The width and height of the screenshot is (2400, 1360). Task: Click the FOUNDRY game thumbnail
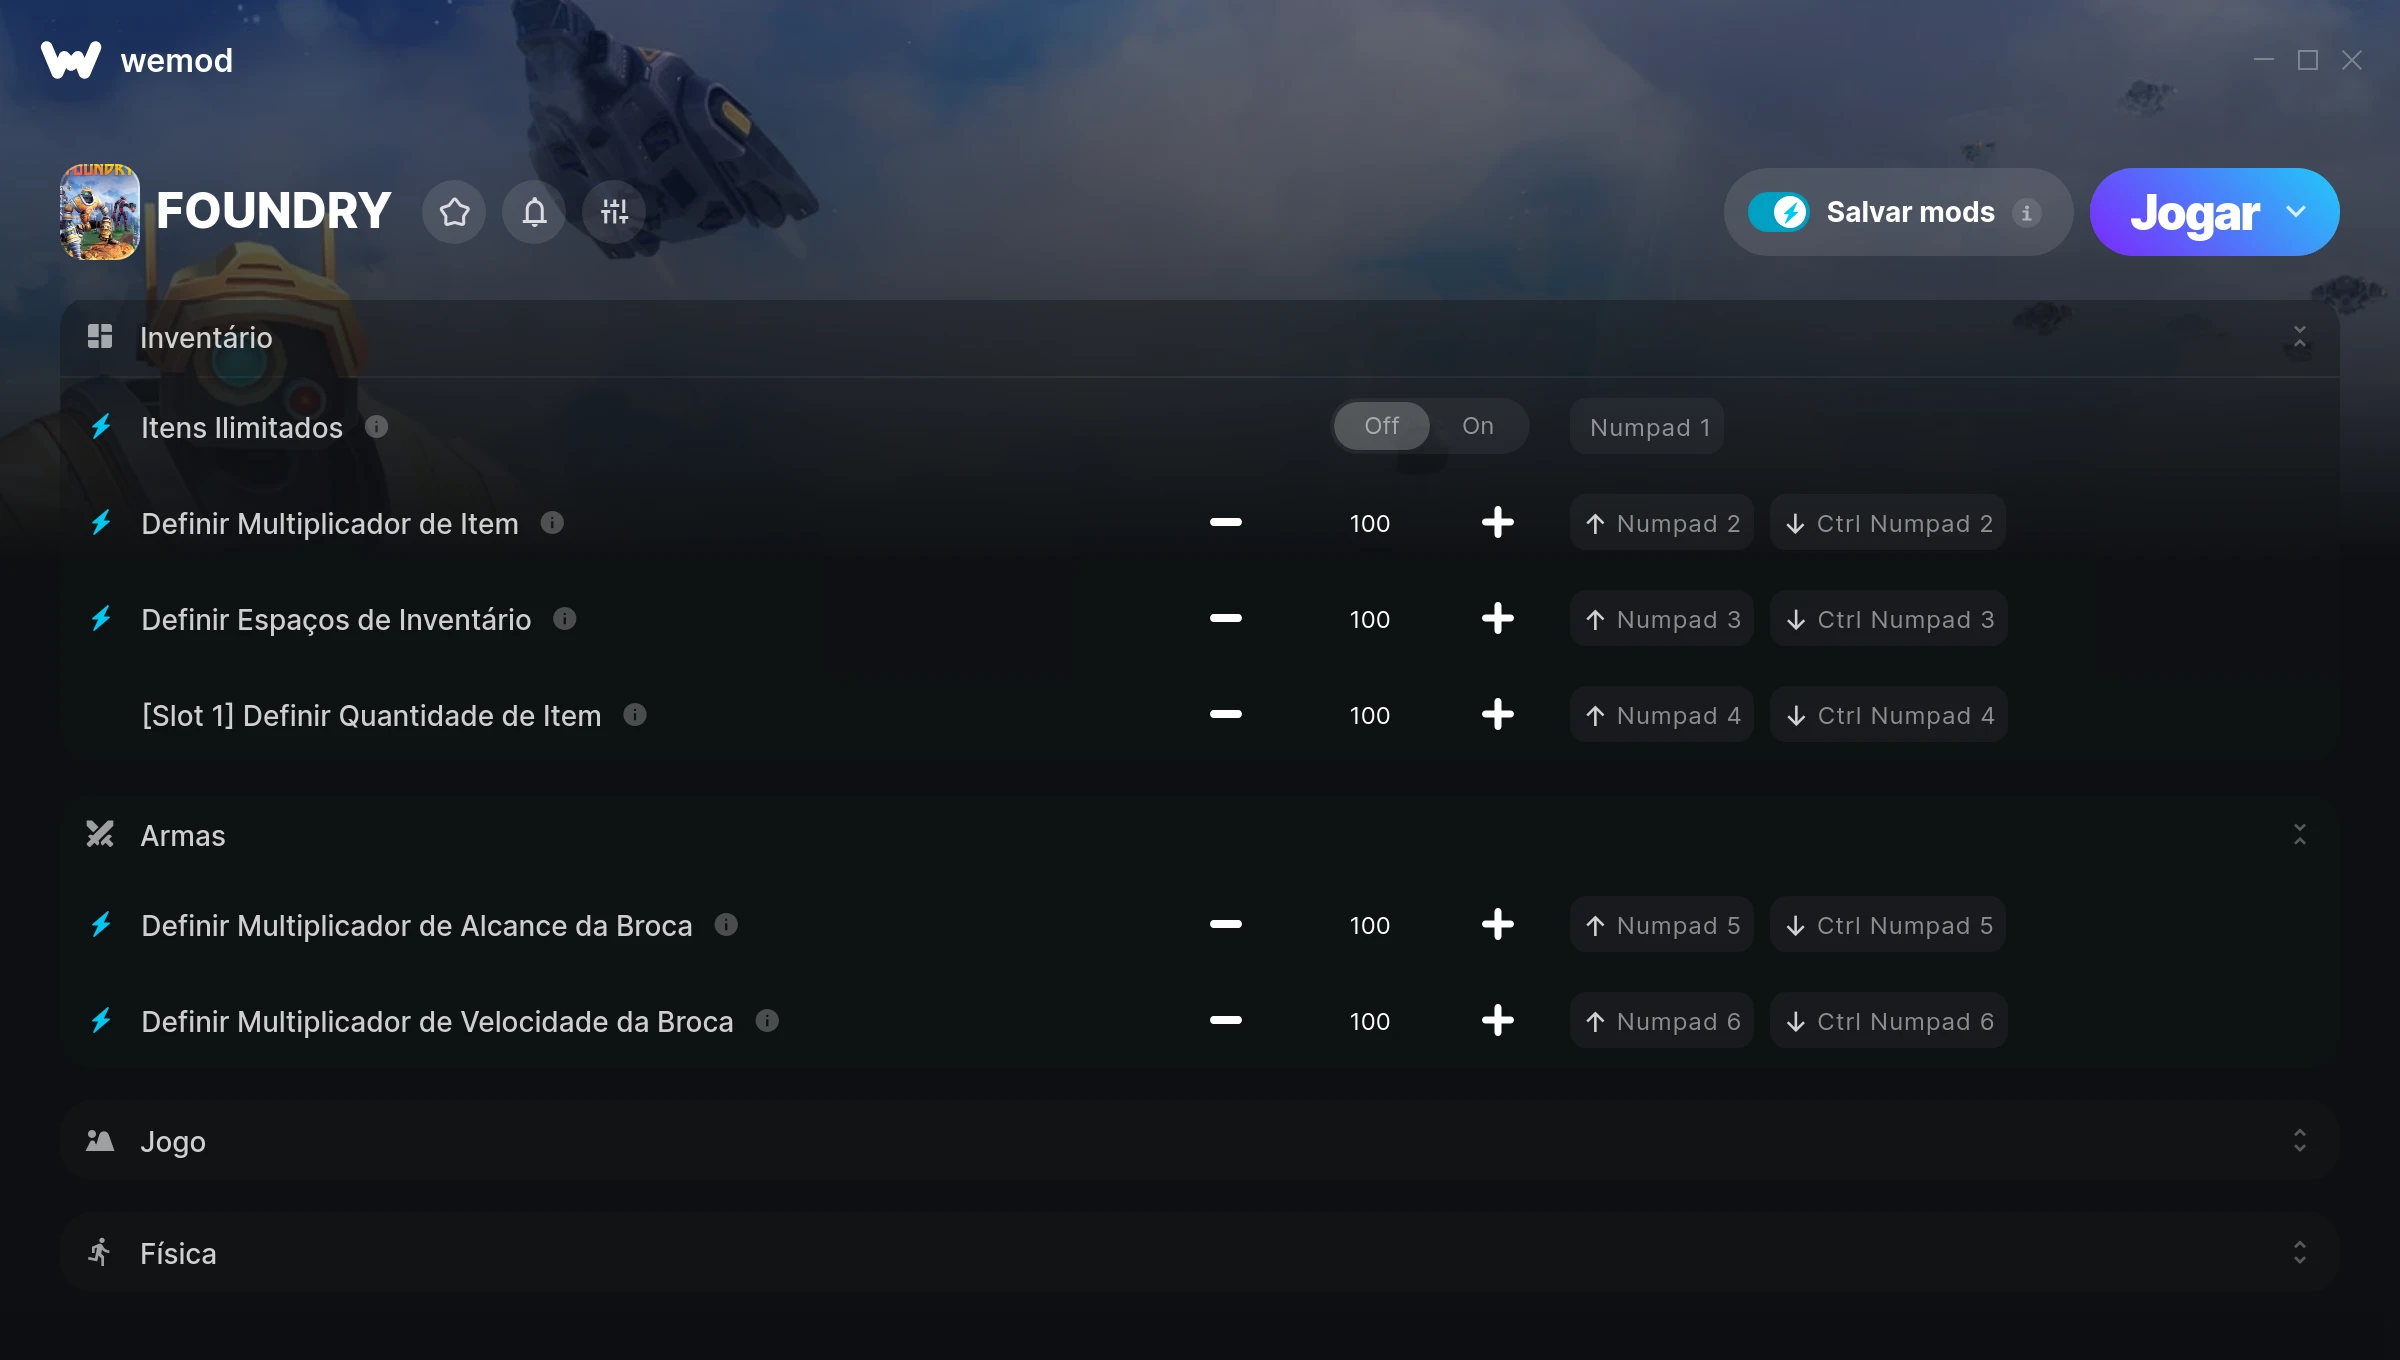(100, 212)
